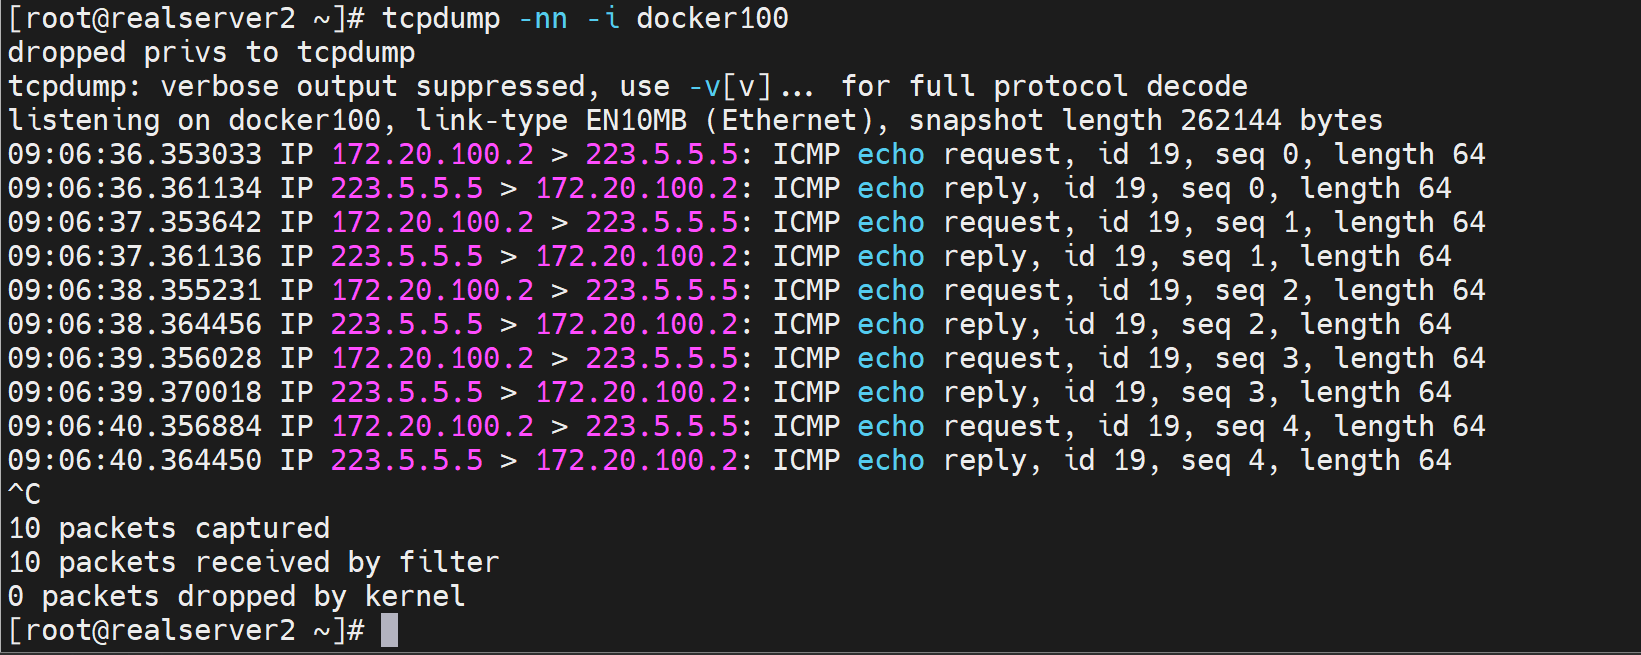1641x655 pixels.
Task: Click the docker100 interface name in the command
Action: coord(712,18)
